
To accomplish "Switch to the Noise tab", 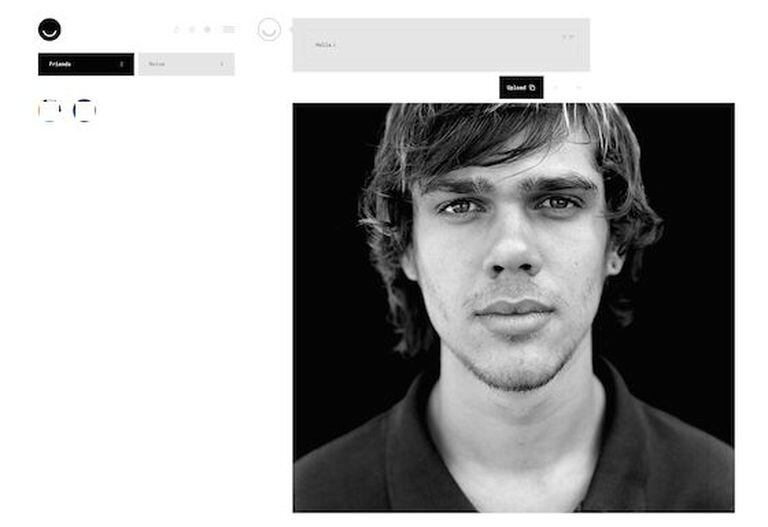I will point(187,64).
